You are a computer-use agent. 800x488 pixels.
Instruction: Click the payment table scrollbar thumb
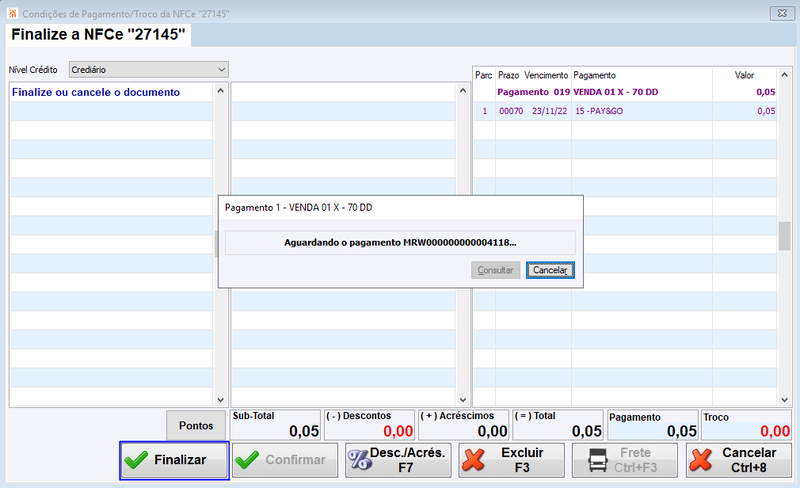click(784, 236)
